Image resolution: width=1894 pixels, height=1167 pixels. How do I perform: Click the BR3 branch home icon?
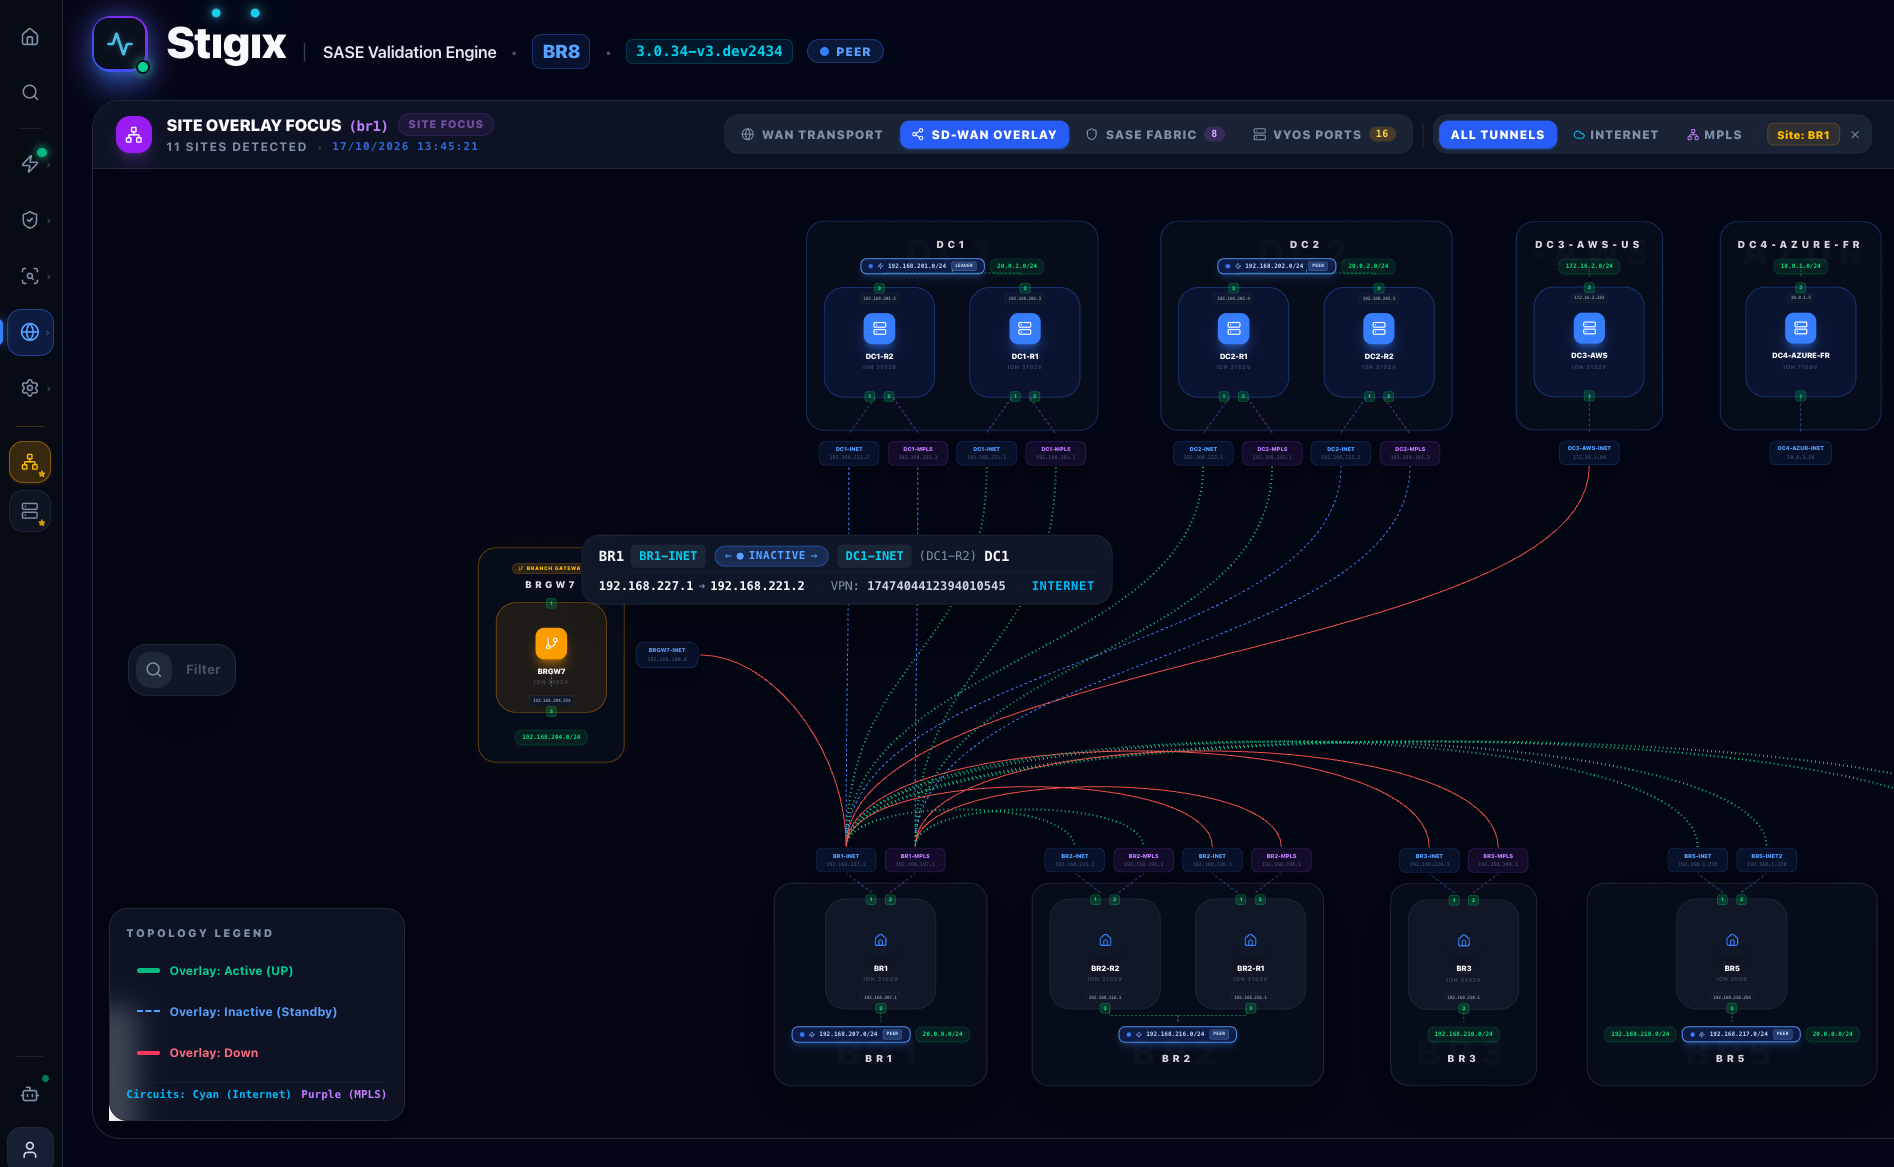coord(1464,940)
